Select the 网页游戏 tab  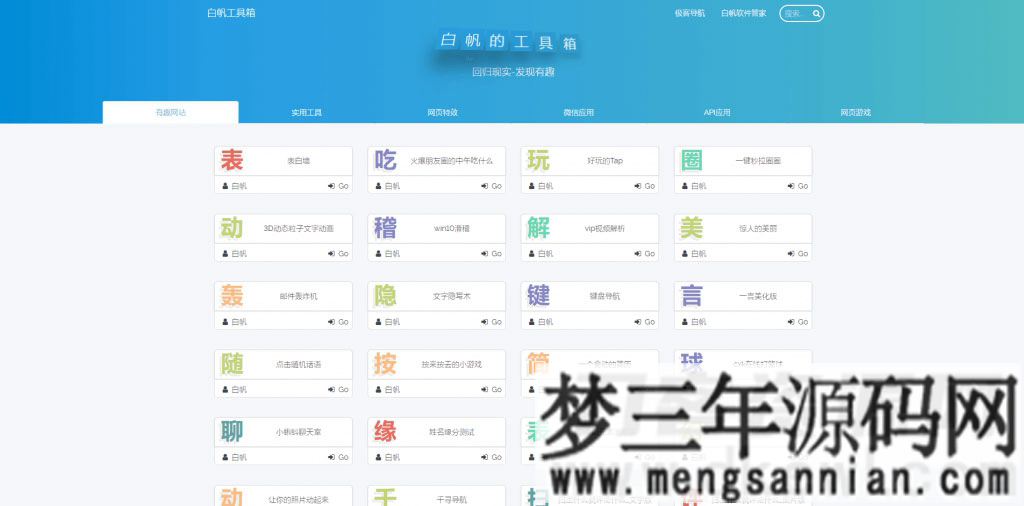click(x=855, y=112)
